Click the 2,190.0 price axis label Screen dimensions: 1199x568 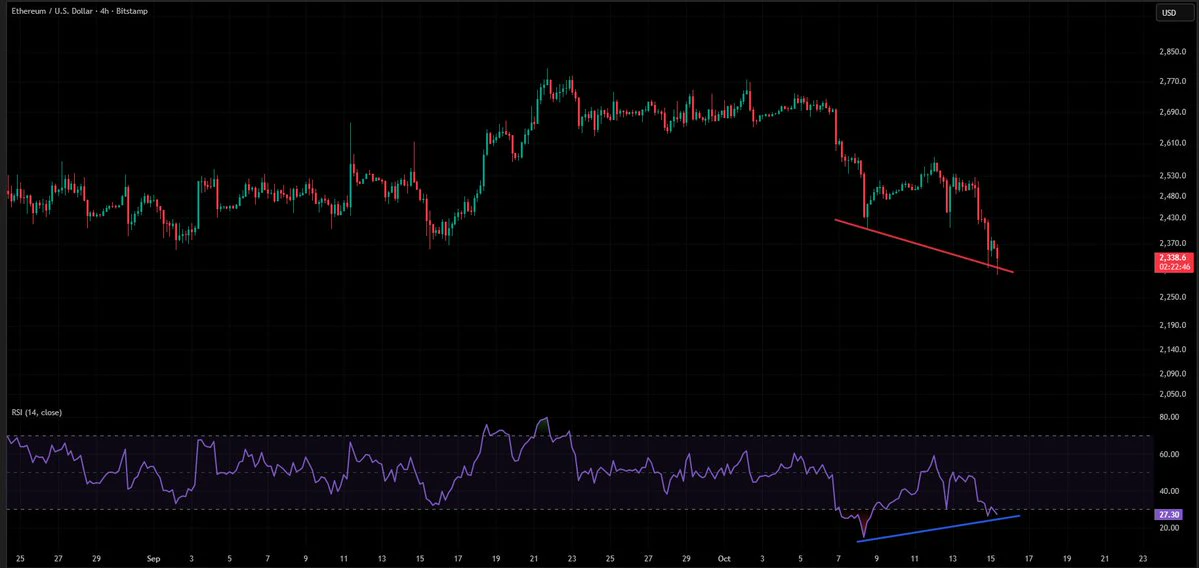pos(1171,325)
